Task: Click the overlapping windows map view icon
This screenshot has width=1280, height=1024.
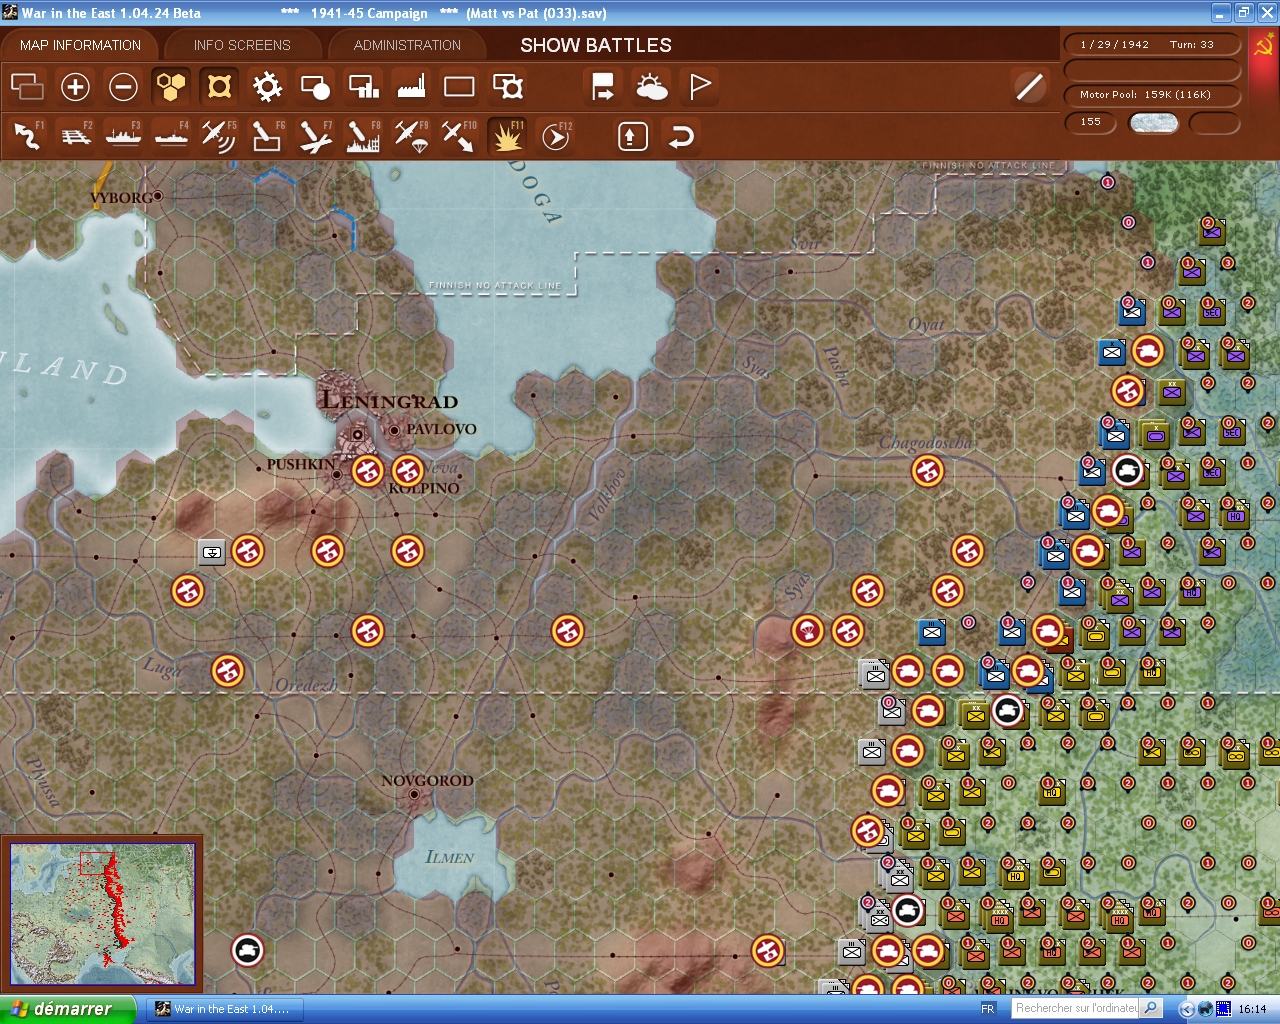Action: pyautogui.click(x=27, y=87)
